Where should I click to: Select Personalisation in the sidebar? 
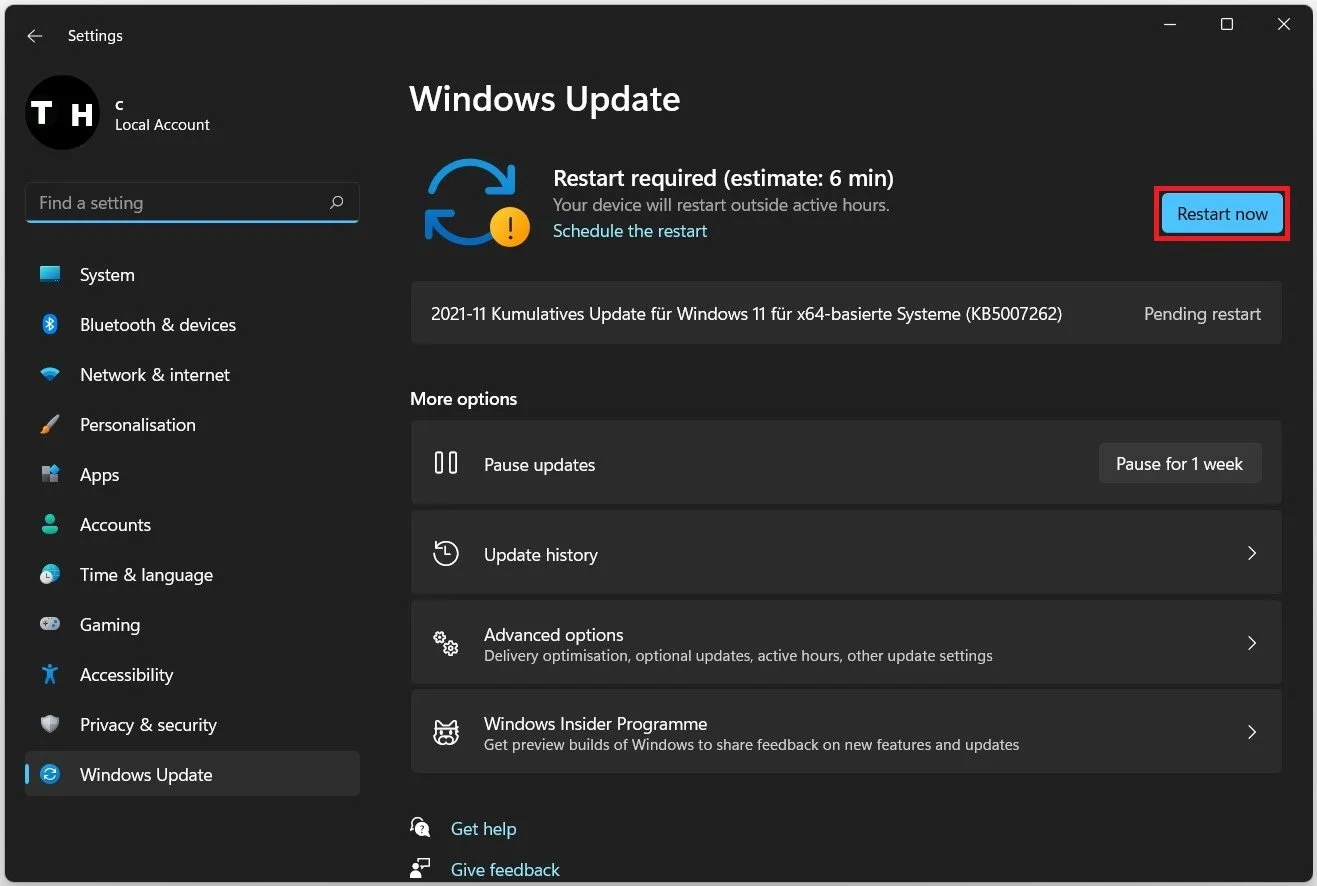click(x=192, y=425)
